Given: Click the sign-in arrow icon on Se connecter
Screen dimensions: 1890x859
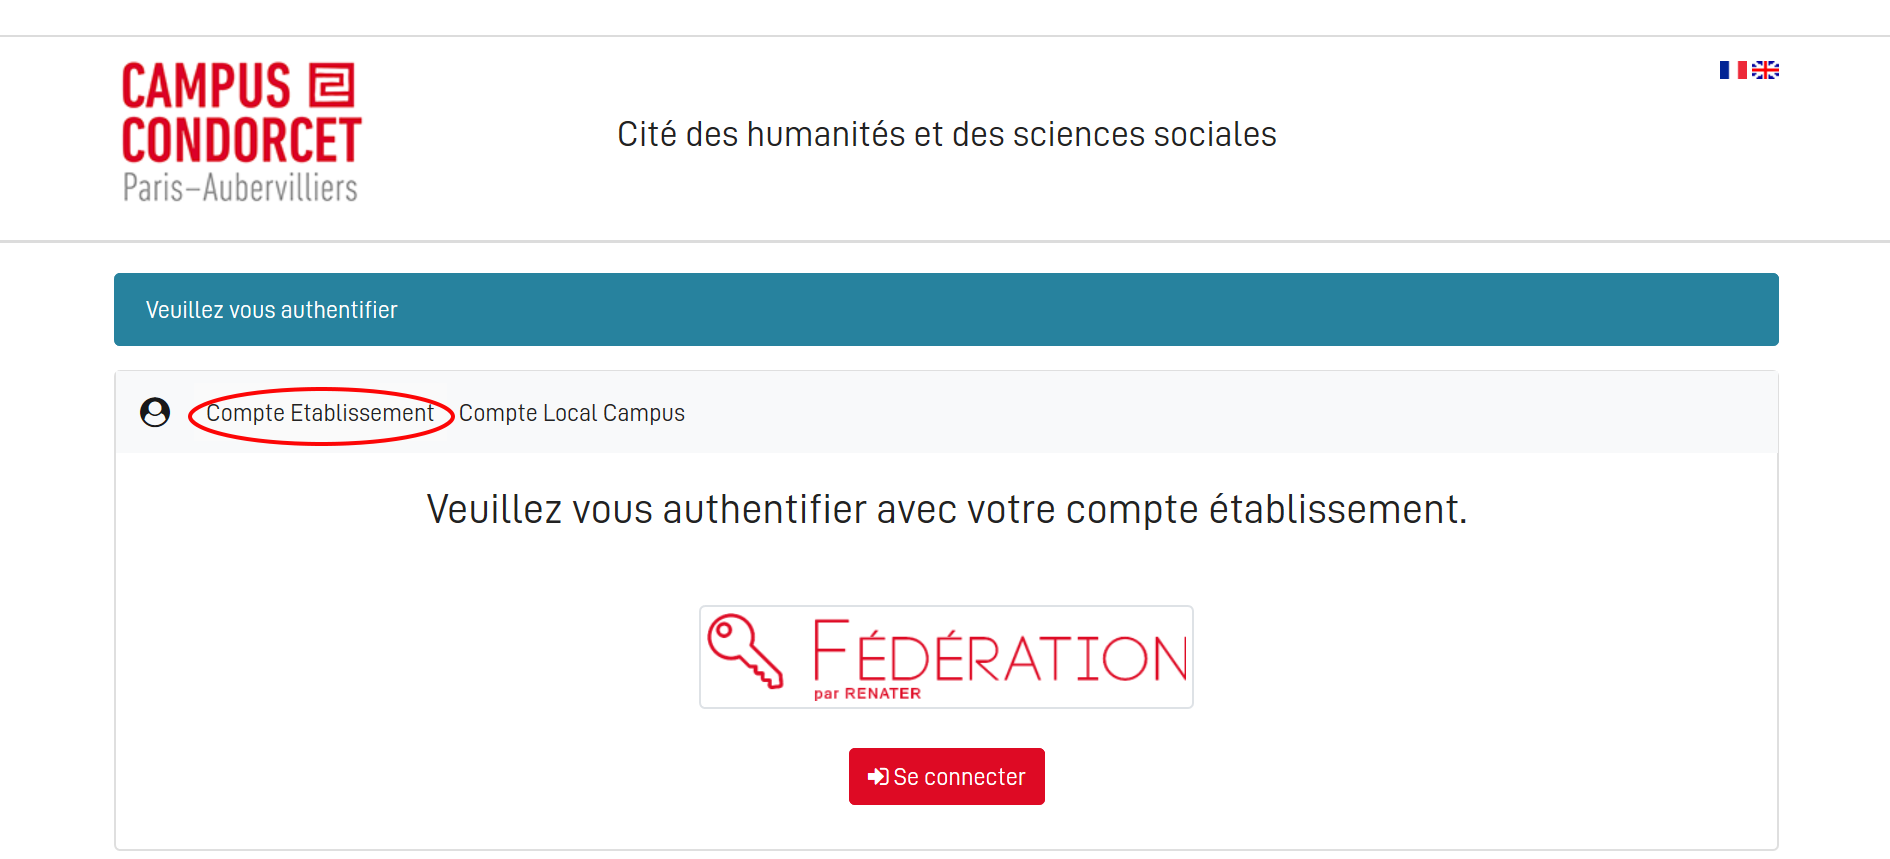Looking at the screenshot, I should click(x=878, y=777).
